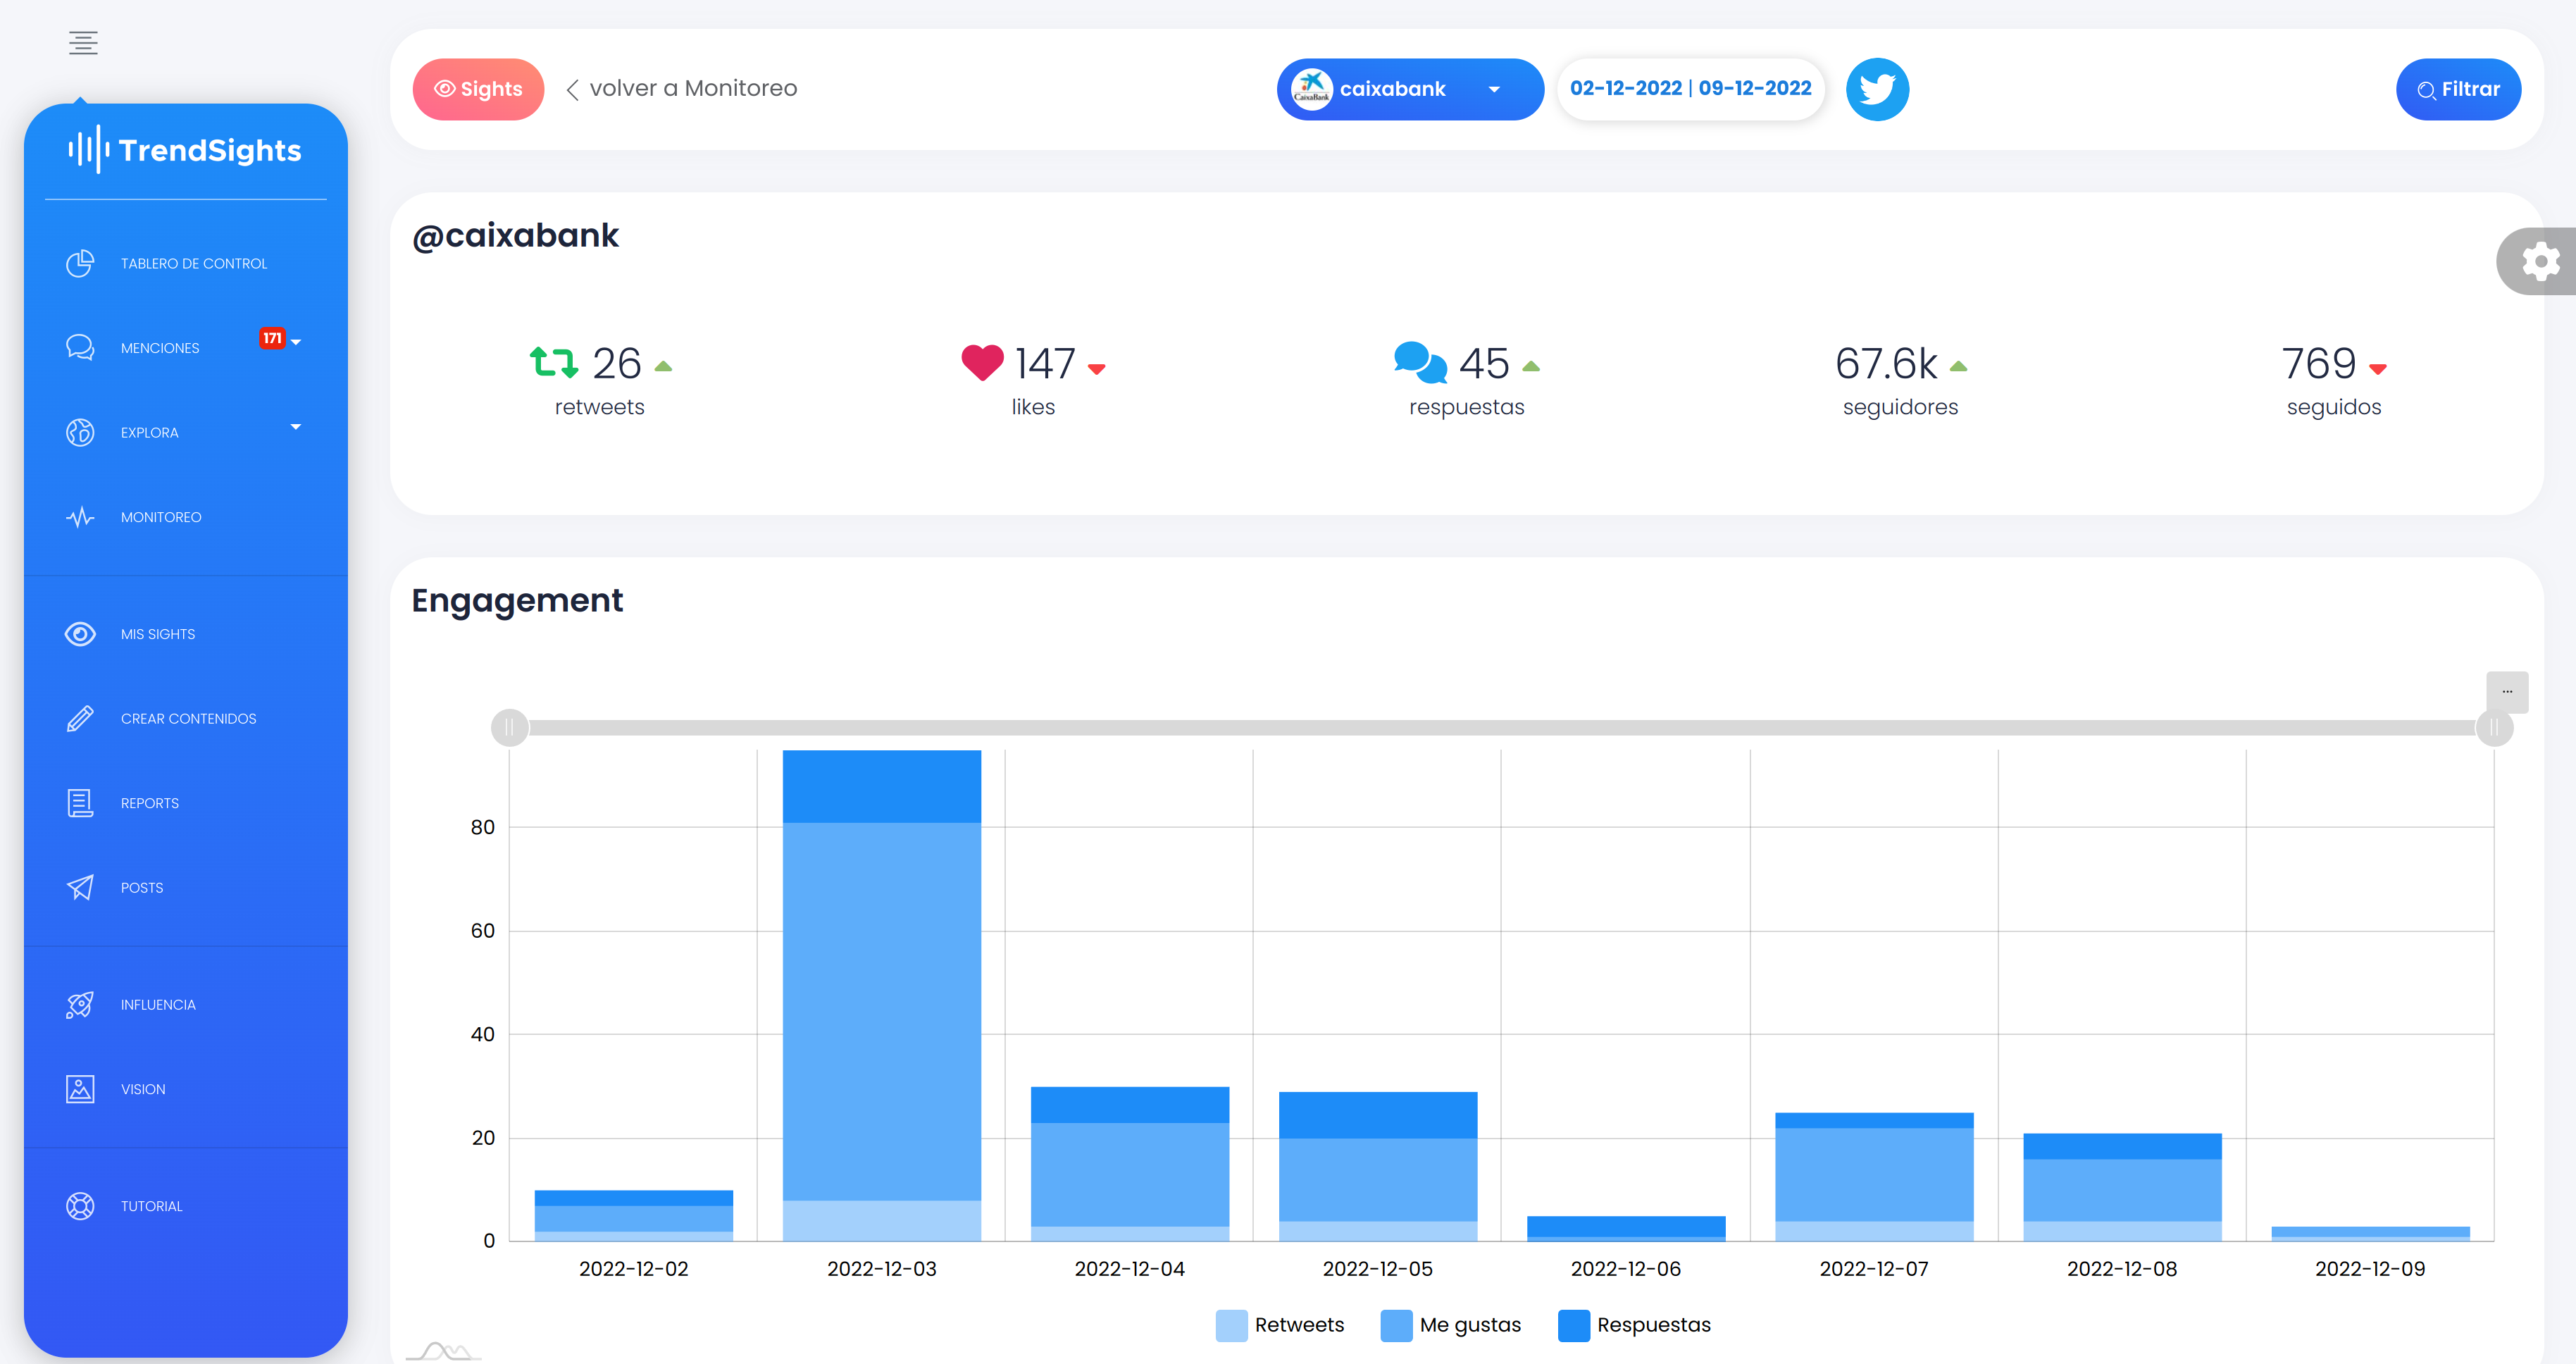
Task: Click the @caixabank heading
Action: pyautogui.click(x=515, y=236)
